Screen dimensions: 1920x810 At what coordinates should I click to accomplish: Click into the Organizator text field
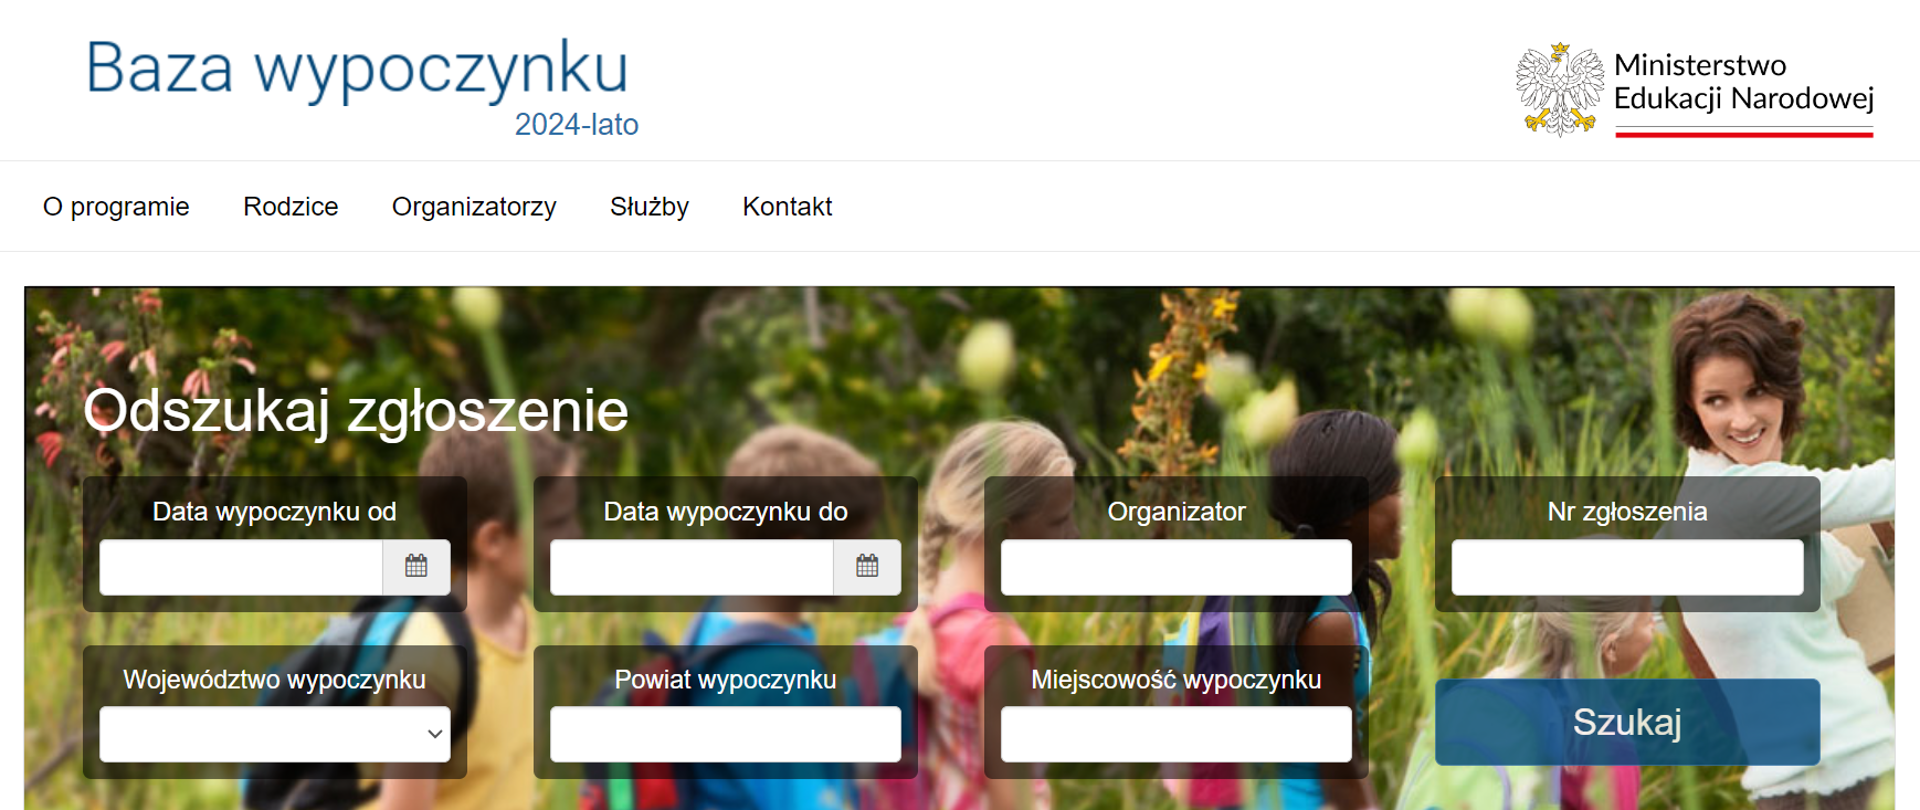(x=1176, y=567)
